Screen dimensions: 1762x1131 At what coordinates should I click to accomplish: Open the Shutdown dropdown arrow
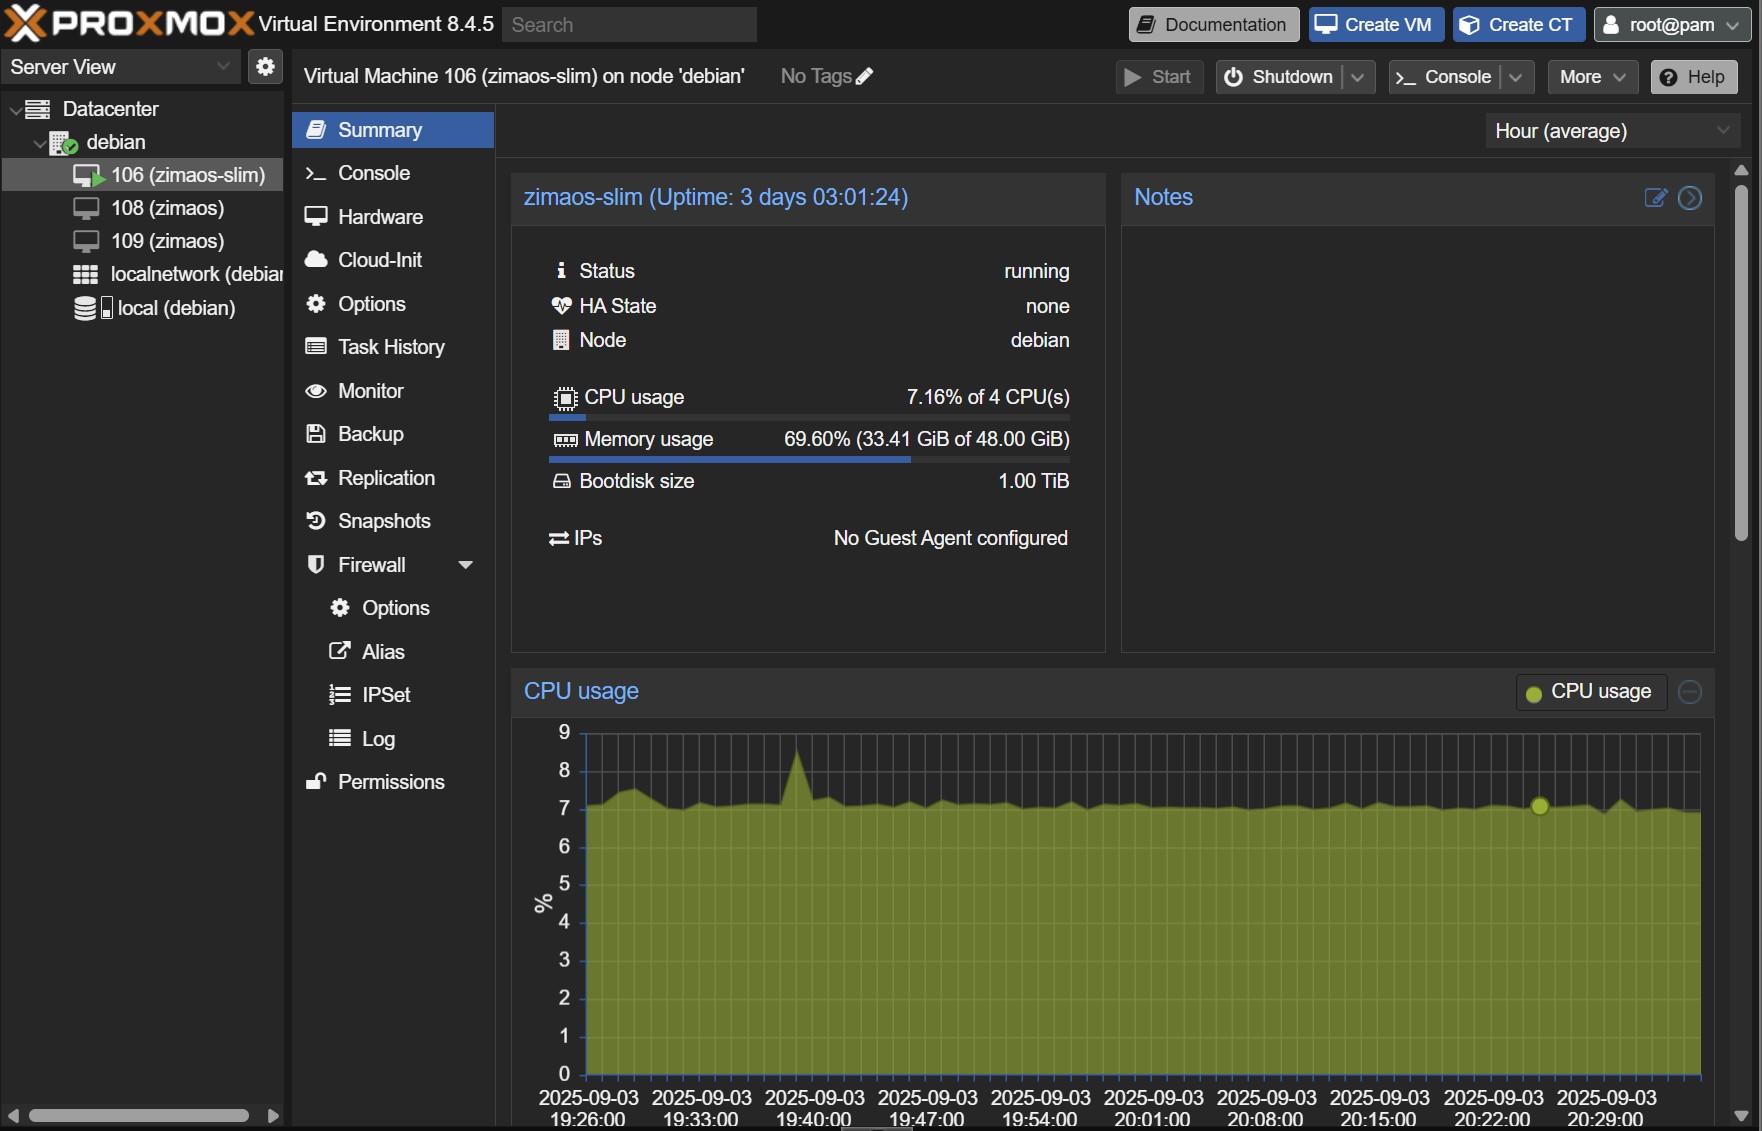[1357, 77]
